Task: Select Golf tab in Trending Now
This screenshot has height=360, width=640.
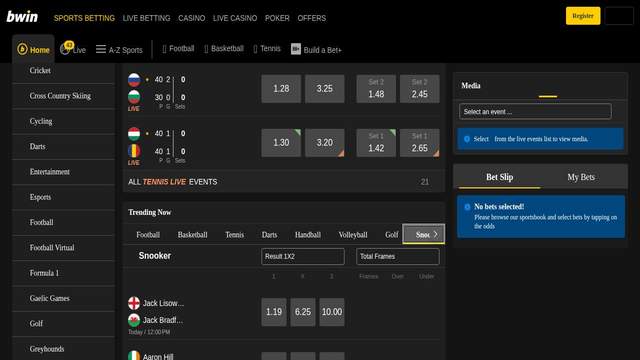Action: 391,235
